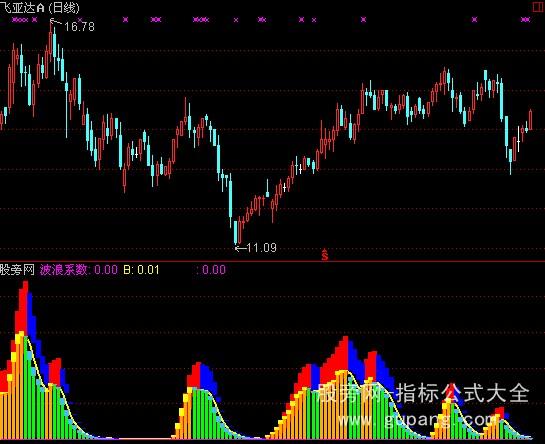Viewport: 545px width, 444px height.
Task: Click the 波浪系数: 0.00 indicator value
Action: [x=79, y=269]
